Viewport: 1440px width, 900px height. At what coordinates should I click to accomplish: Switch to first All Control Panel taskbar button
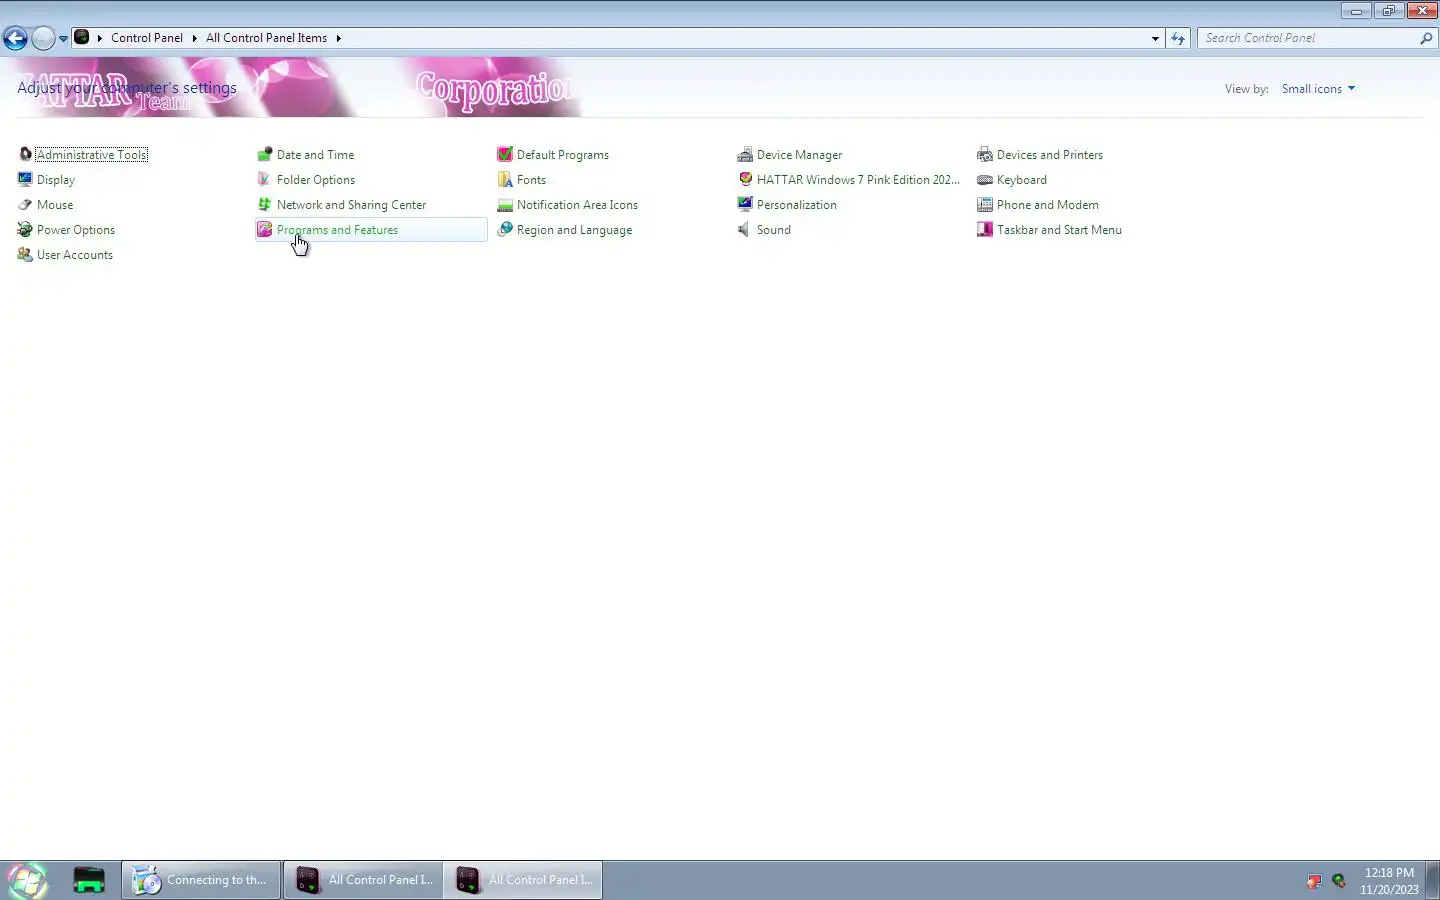point(363,880)
